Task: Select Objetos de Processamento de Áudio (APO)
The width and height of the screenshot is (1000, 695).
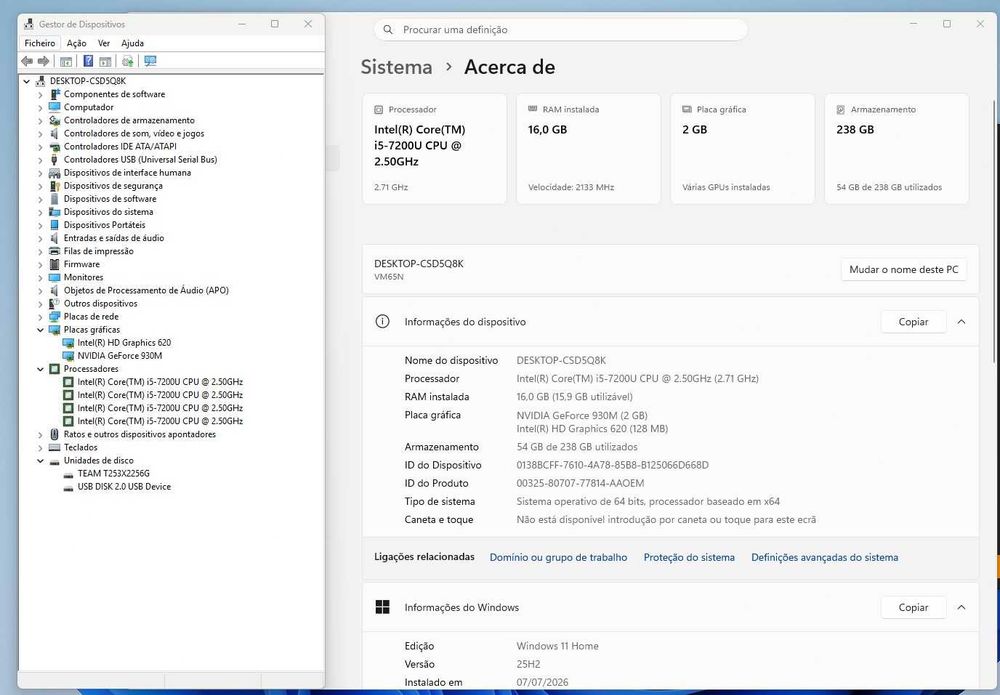Action: tap(146, 290)
